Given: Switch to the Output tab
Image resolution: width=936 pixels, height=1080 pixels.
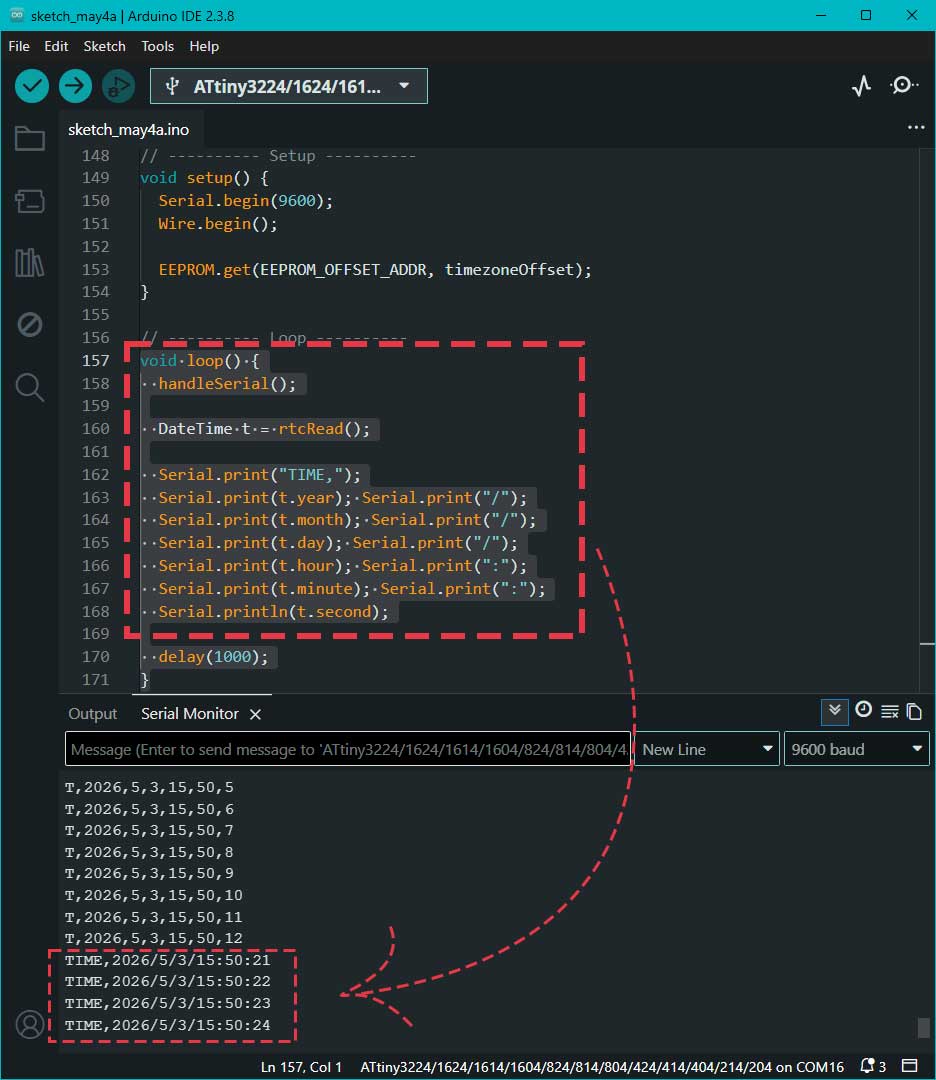Looking at the screenshot, I should point(92,714).
